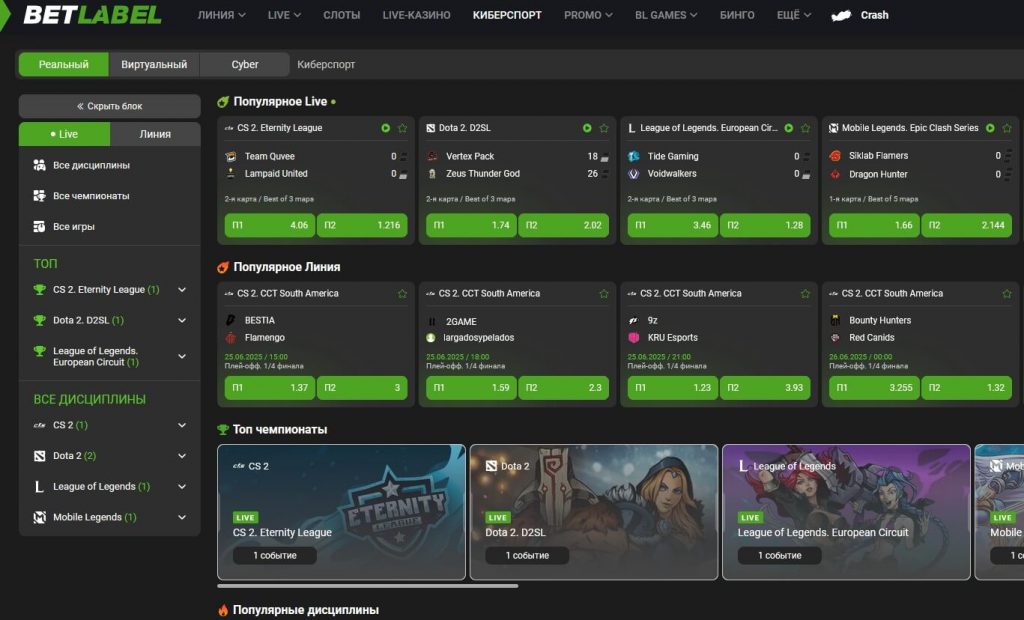Click KRU Esports team logo
This screenshot has height=620, width=1024.
click(x=633, y=338)
